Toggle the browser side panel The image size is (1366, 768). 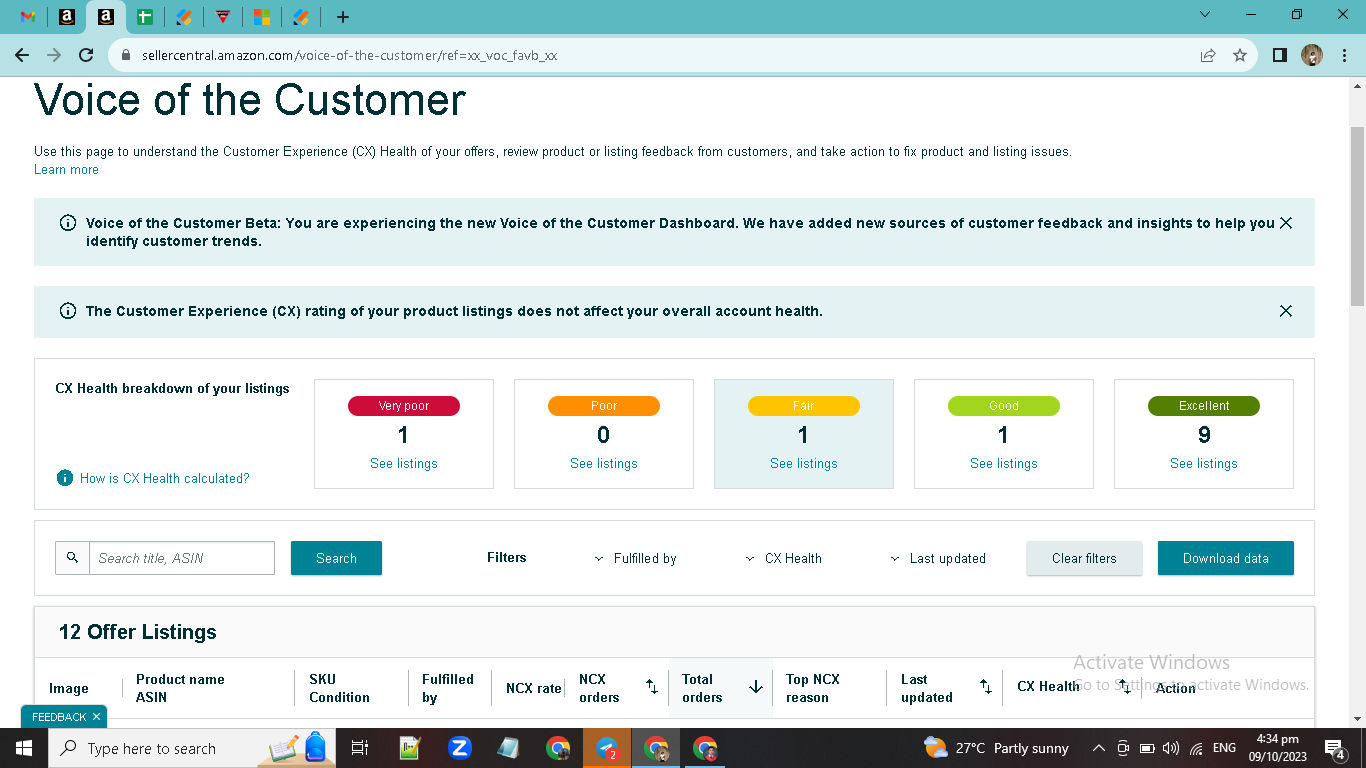pyautogui.click(x=1280, y=55)
